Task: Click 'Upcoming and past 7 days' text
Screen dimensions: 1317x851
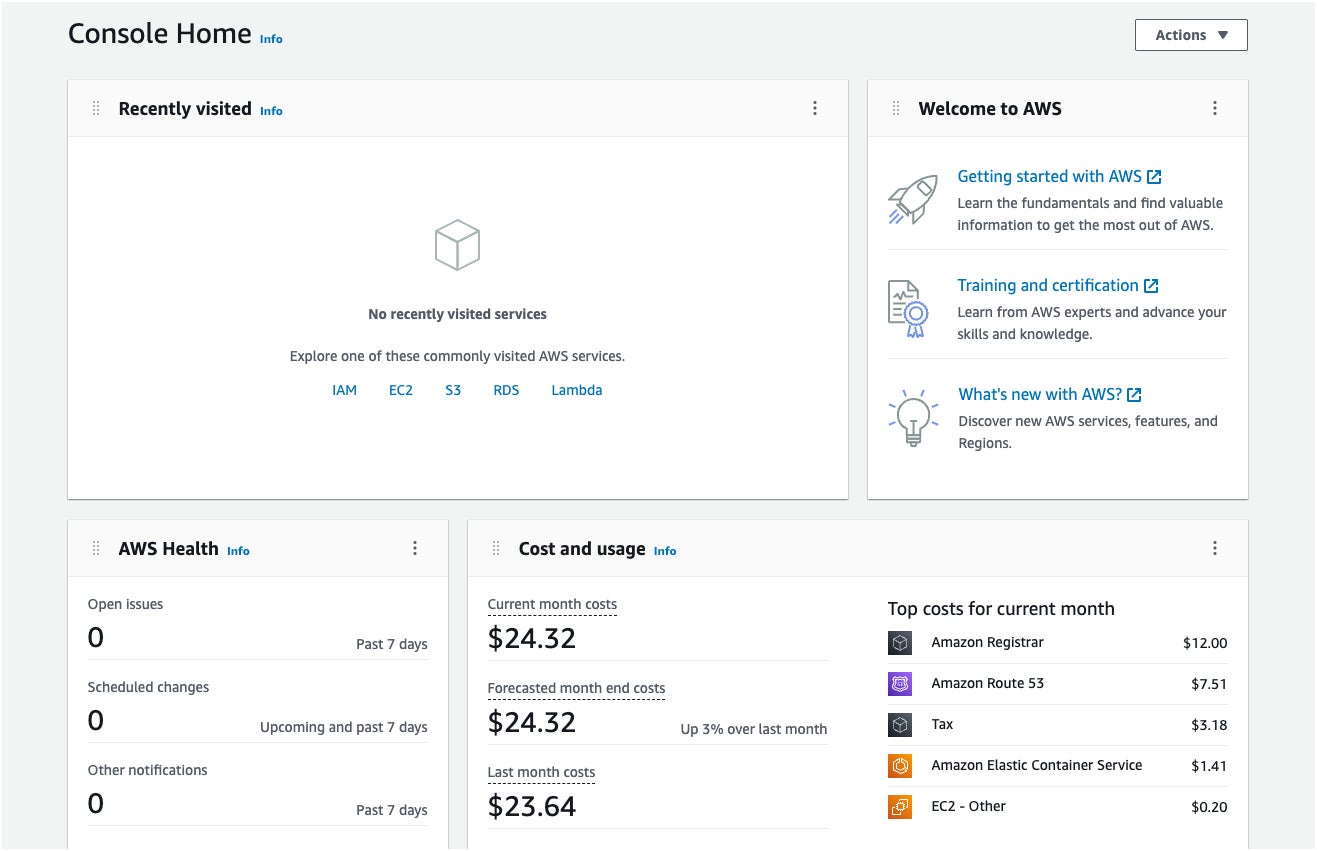Action: [x=344, y=727]
